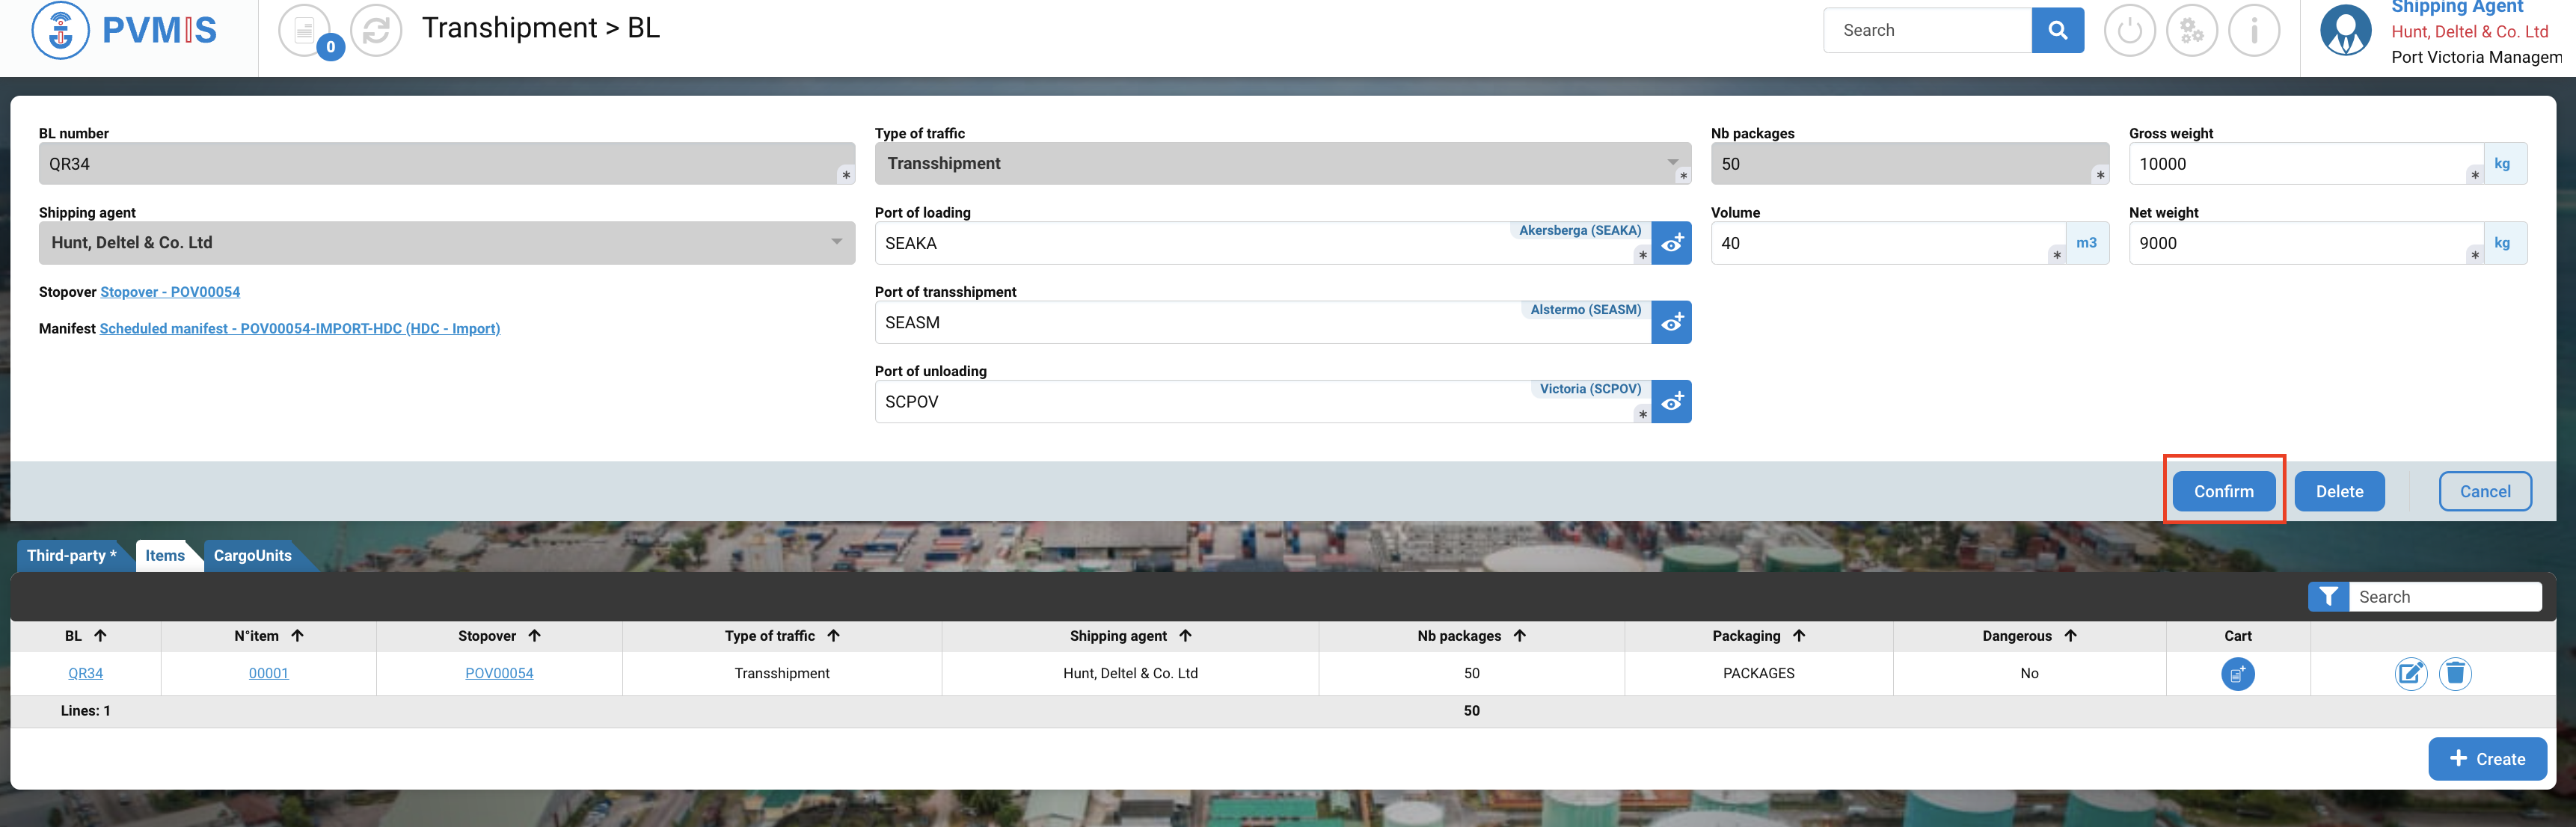The image size is (2576, 827).
Task: Open the settings gears icon
Action: pos(2191,31)
